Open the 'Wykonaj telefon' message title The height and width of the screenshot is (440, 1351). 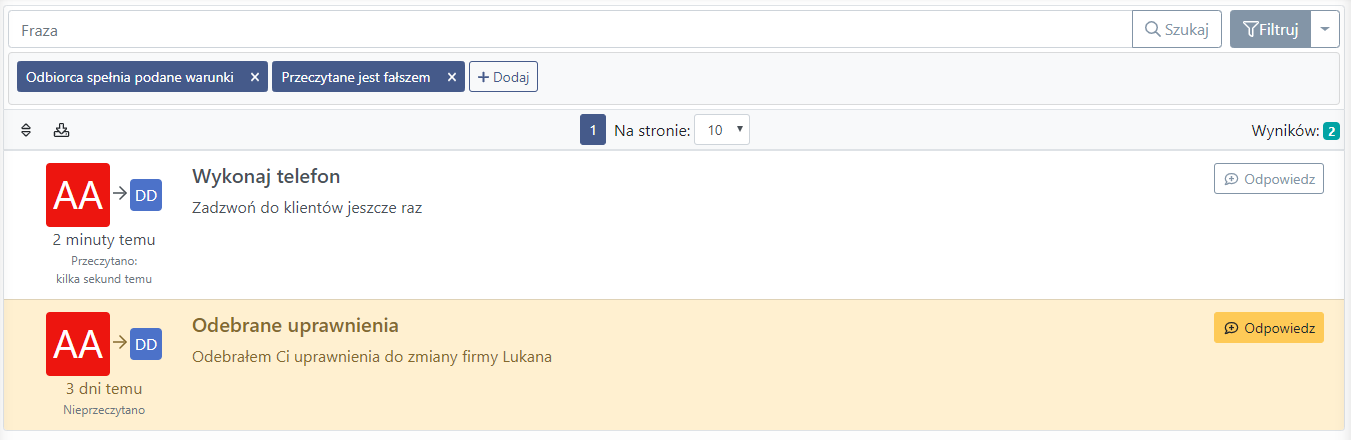(x=266, y=176)
